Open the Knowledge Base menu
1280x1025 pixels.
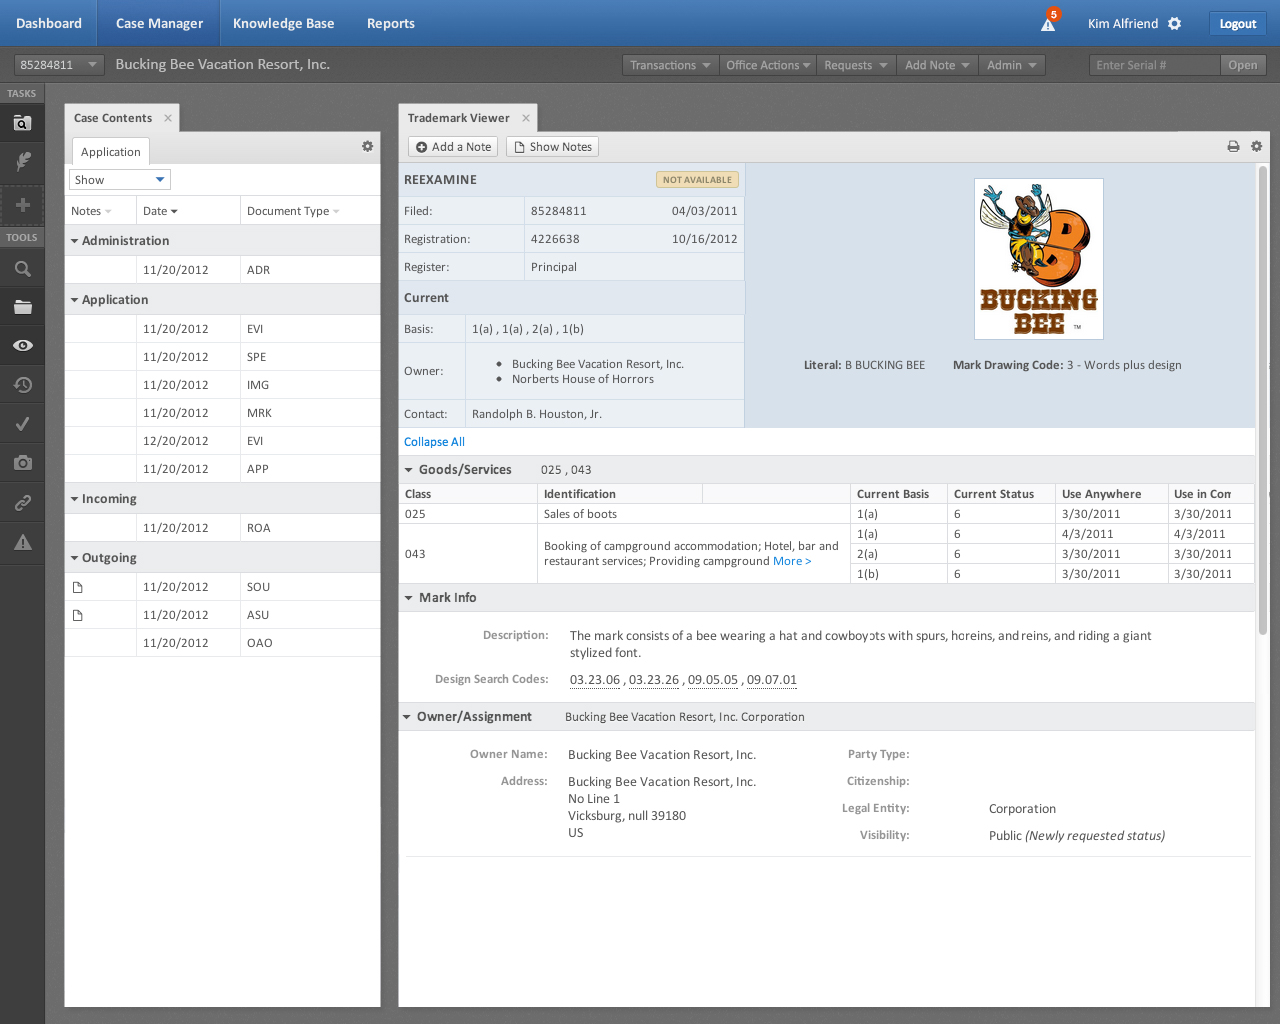283,23
